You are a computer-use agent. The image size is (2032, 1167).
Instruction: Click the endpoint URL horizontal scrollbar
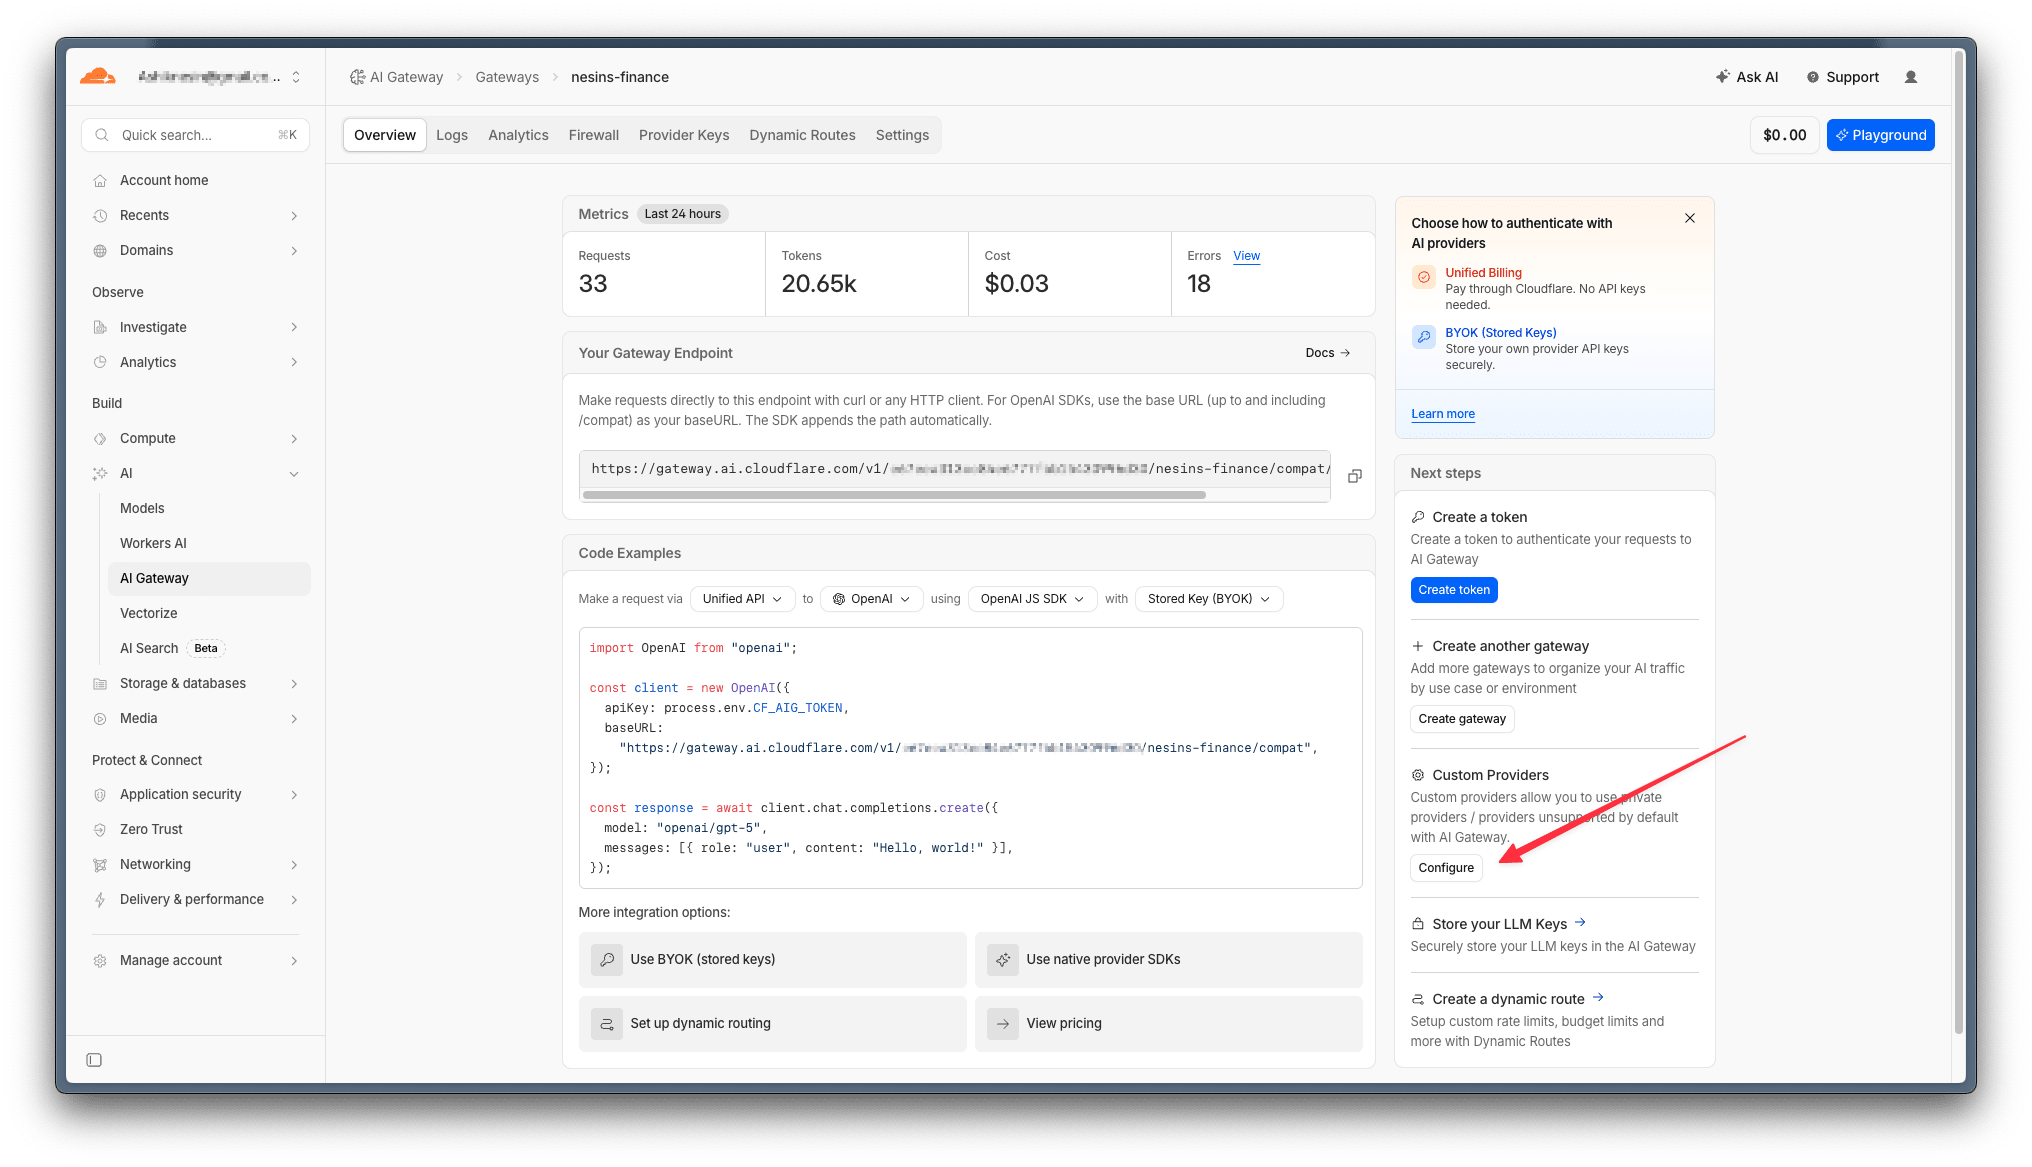click(x=894, y=494)
